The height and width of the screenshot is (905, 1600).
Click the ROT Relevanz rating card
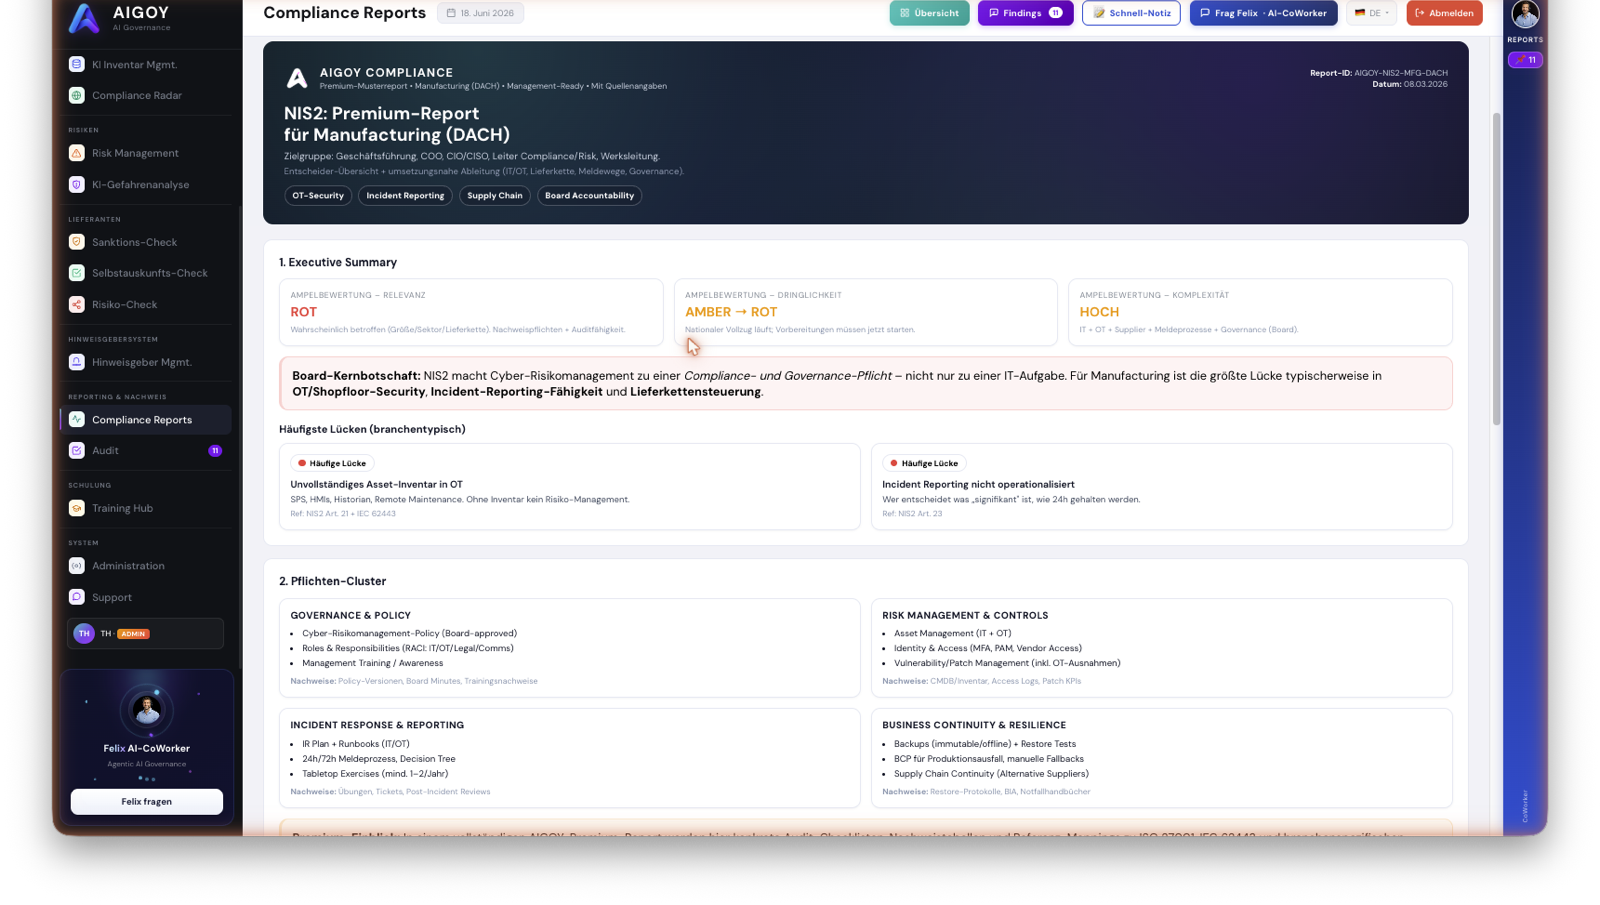click(x=471, y=313)
